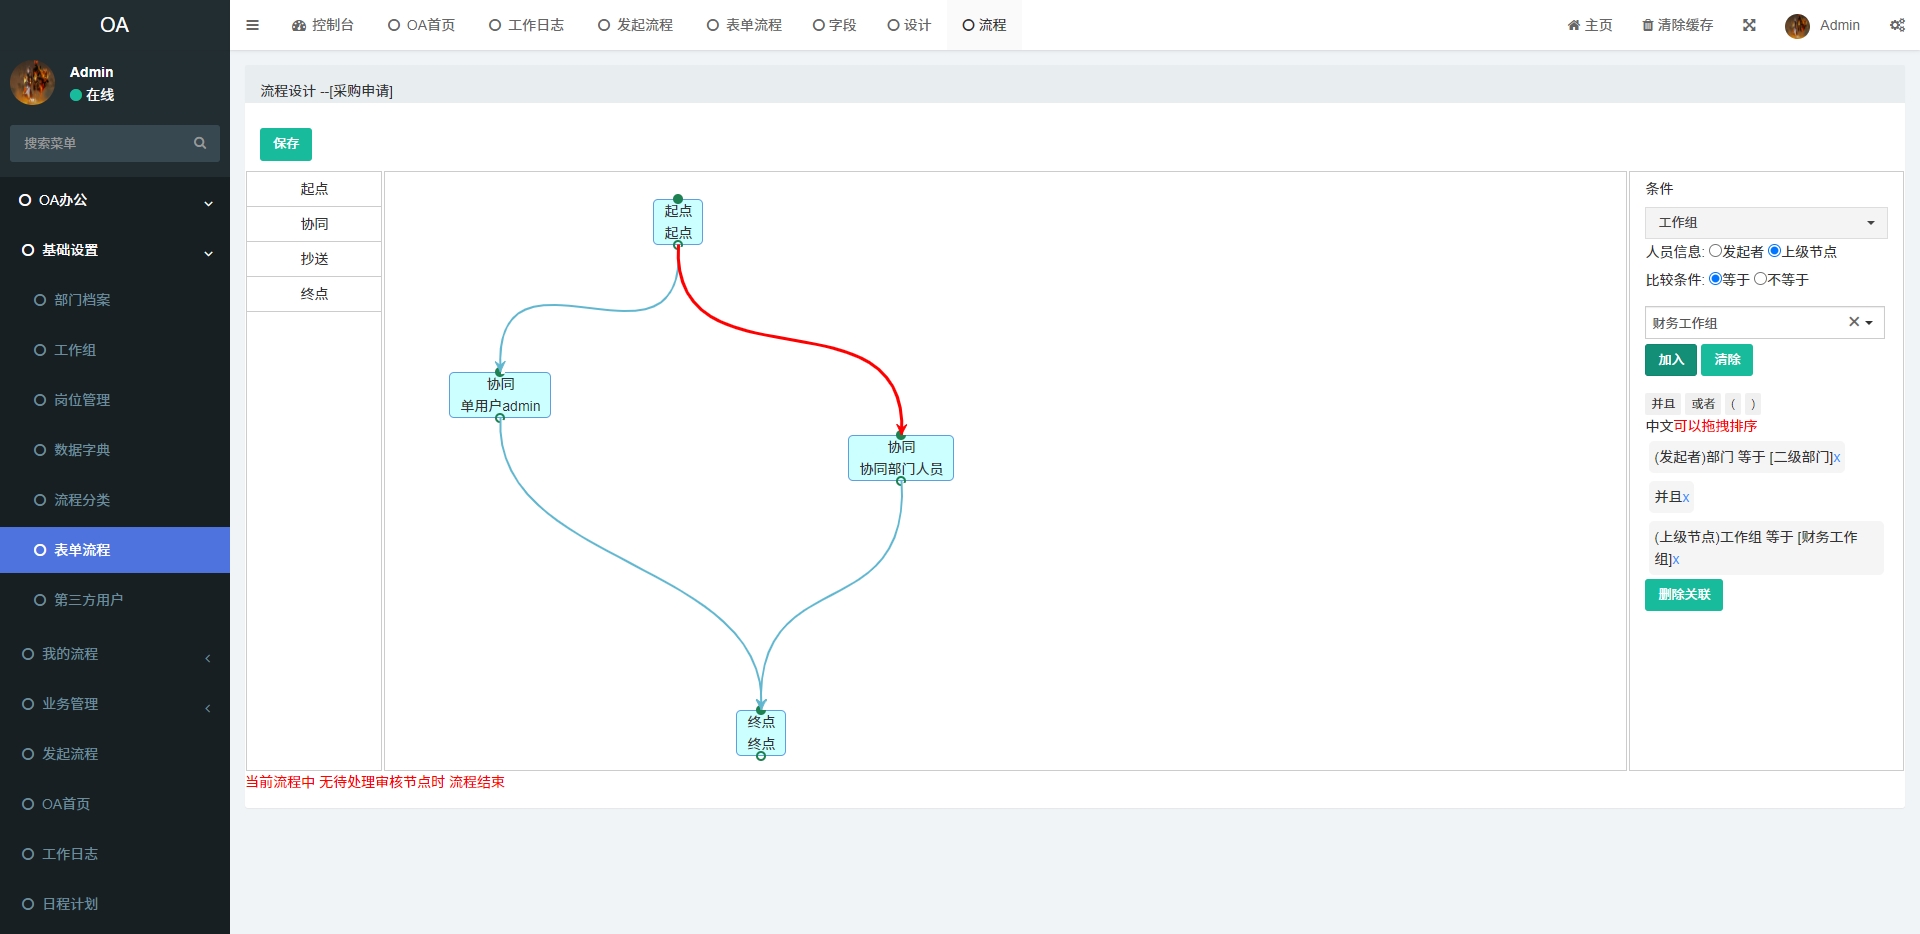Open the 工作组 condition dropdown
Image resolution: width=1920 pixels, height=934 pixels.
(1765, 222)
